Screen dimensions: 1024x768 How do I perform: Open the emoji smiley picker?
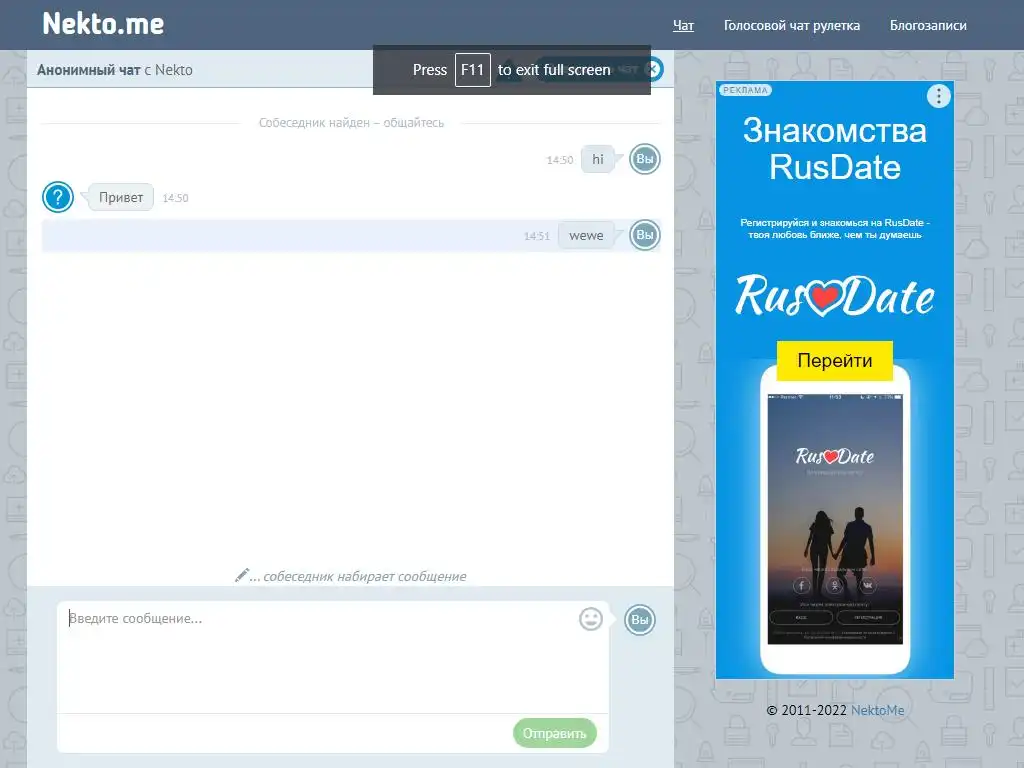coord(591,618)
